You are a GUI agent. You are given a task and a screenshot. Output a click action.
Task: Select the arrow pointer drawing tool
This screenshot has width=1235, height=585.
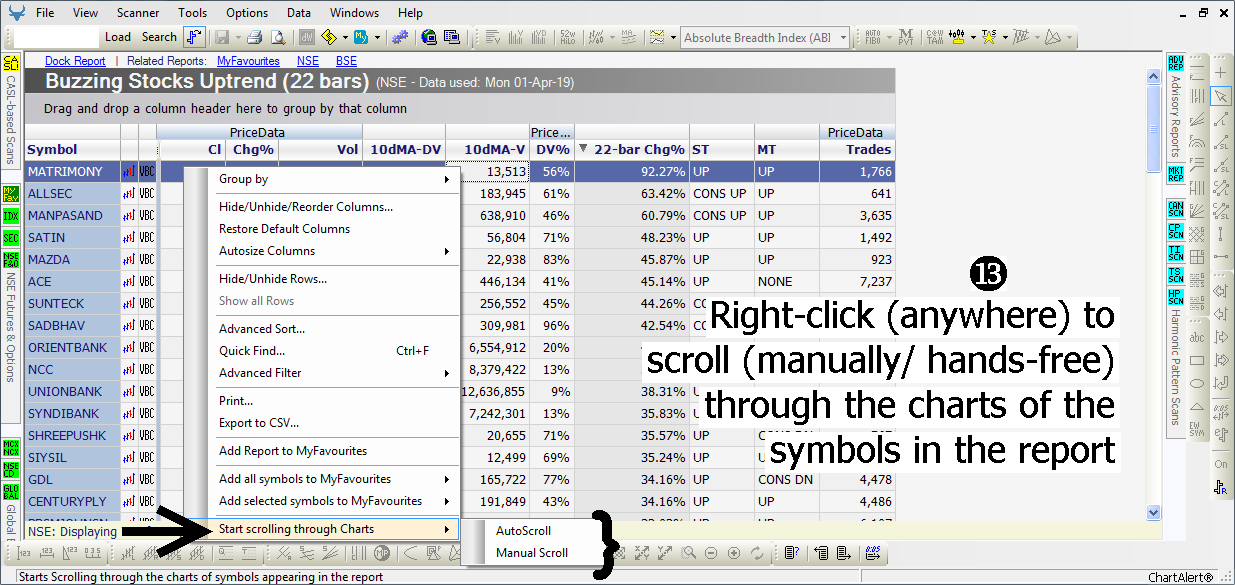[x=1221, y=96]
